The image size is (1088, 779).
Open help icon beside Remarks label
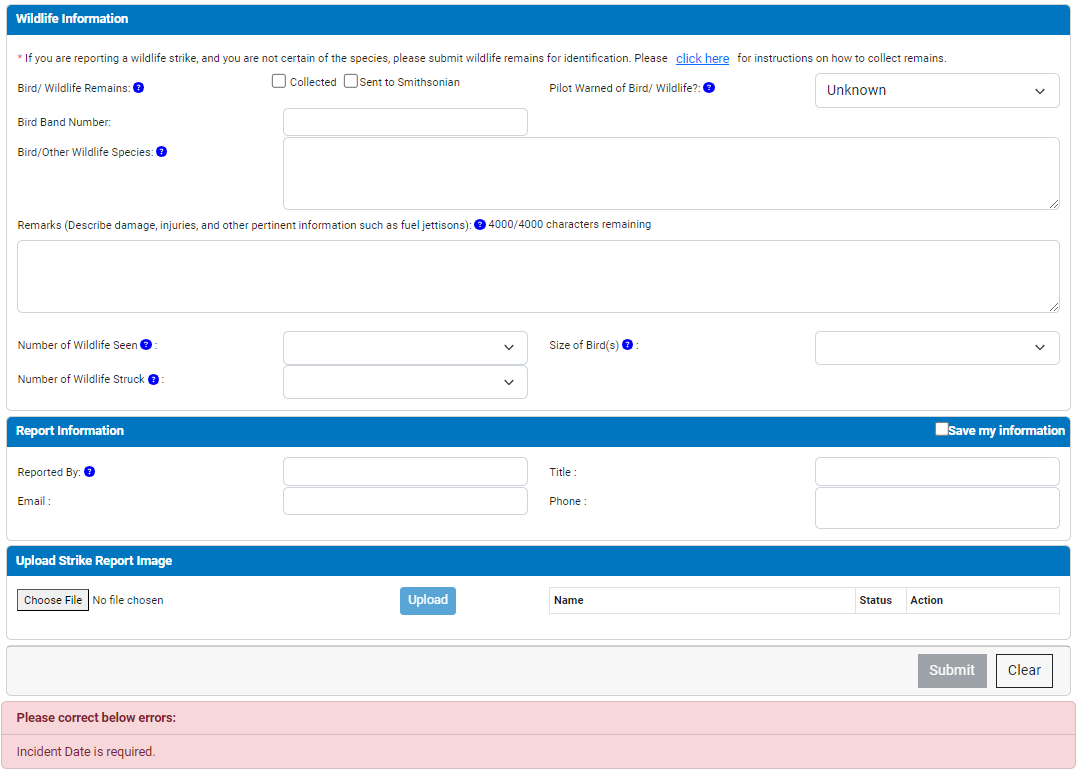(x=479, y=224)
